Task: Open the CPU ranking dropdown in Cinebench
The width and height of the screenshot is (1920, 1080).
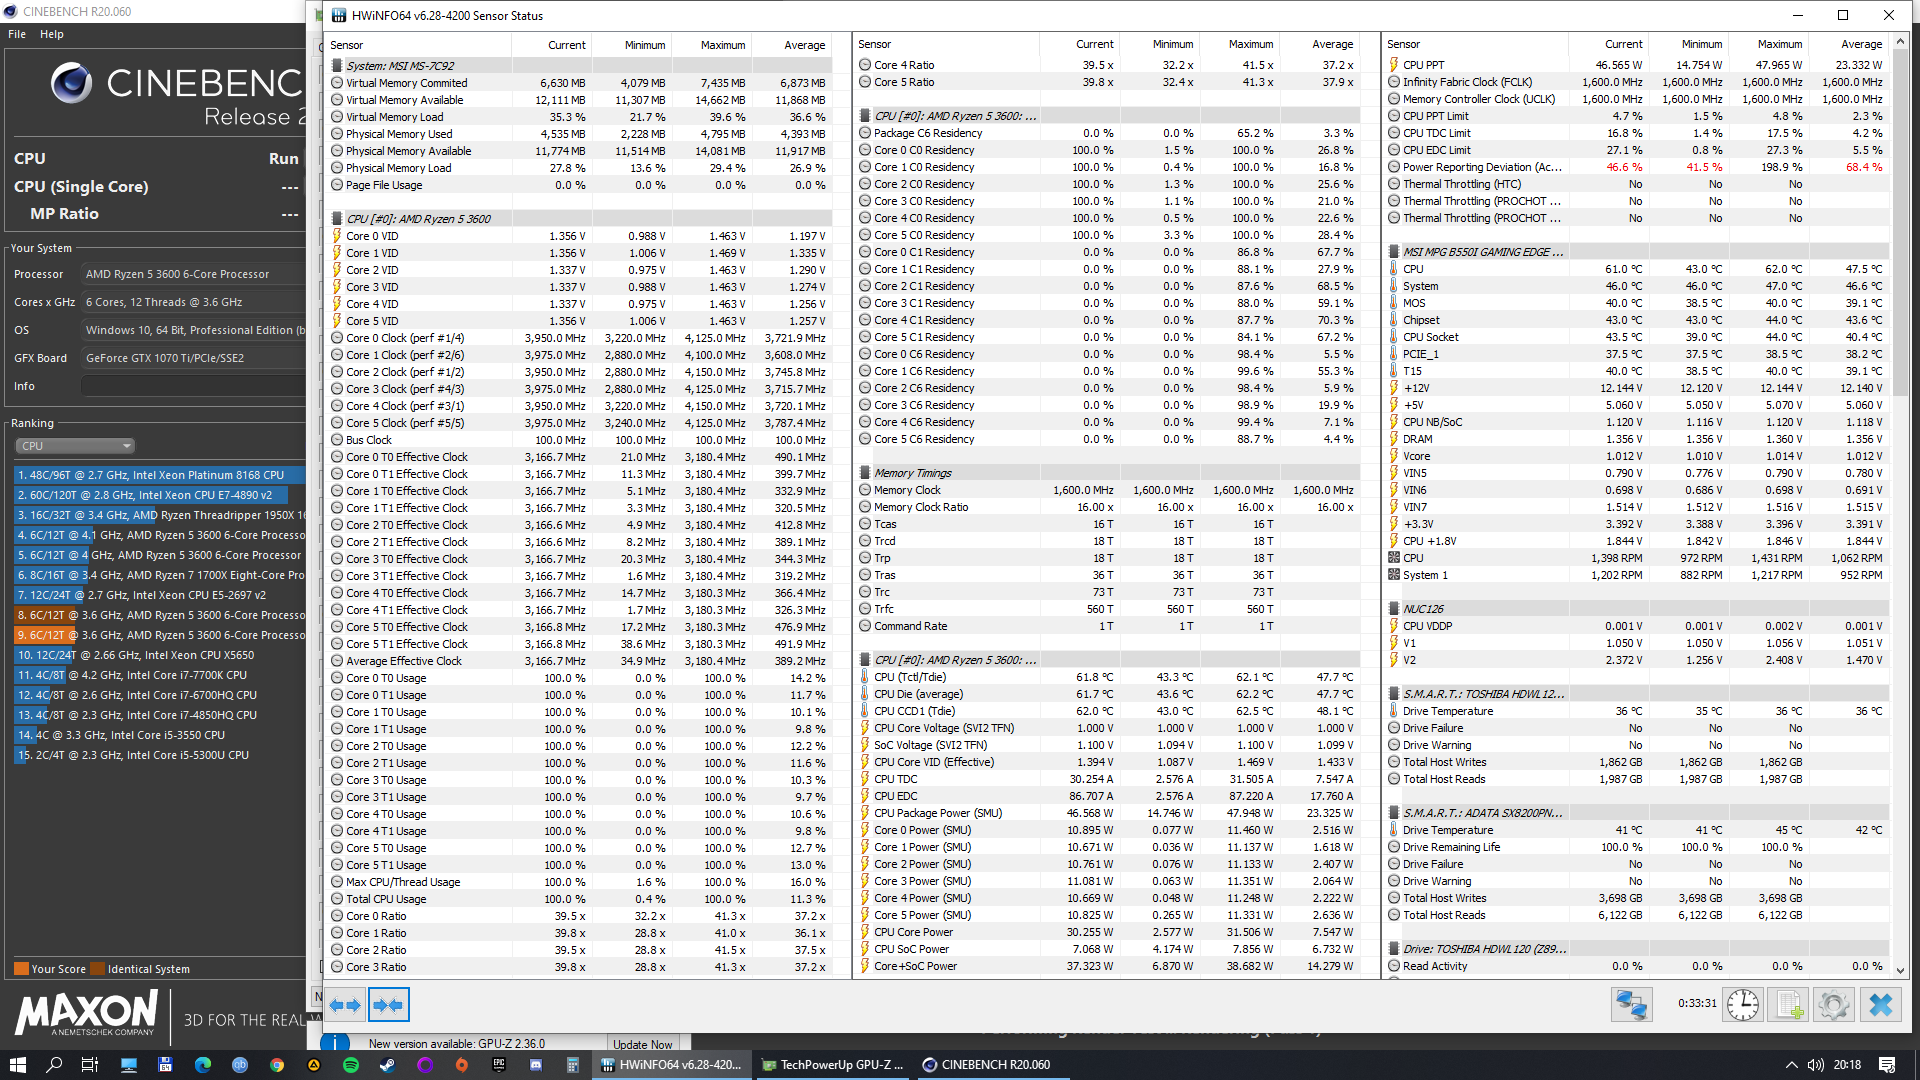Action: (75, 446)
